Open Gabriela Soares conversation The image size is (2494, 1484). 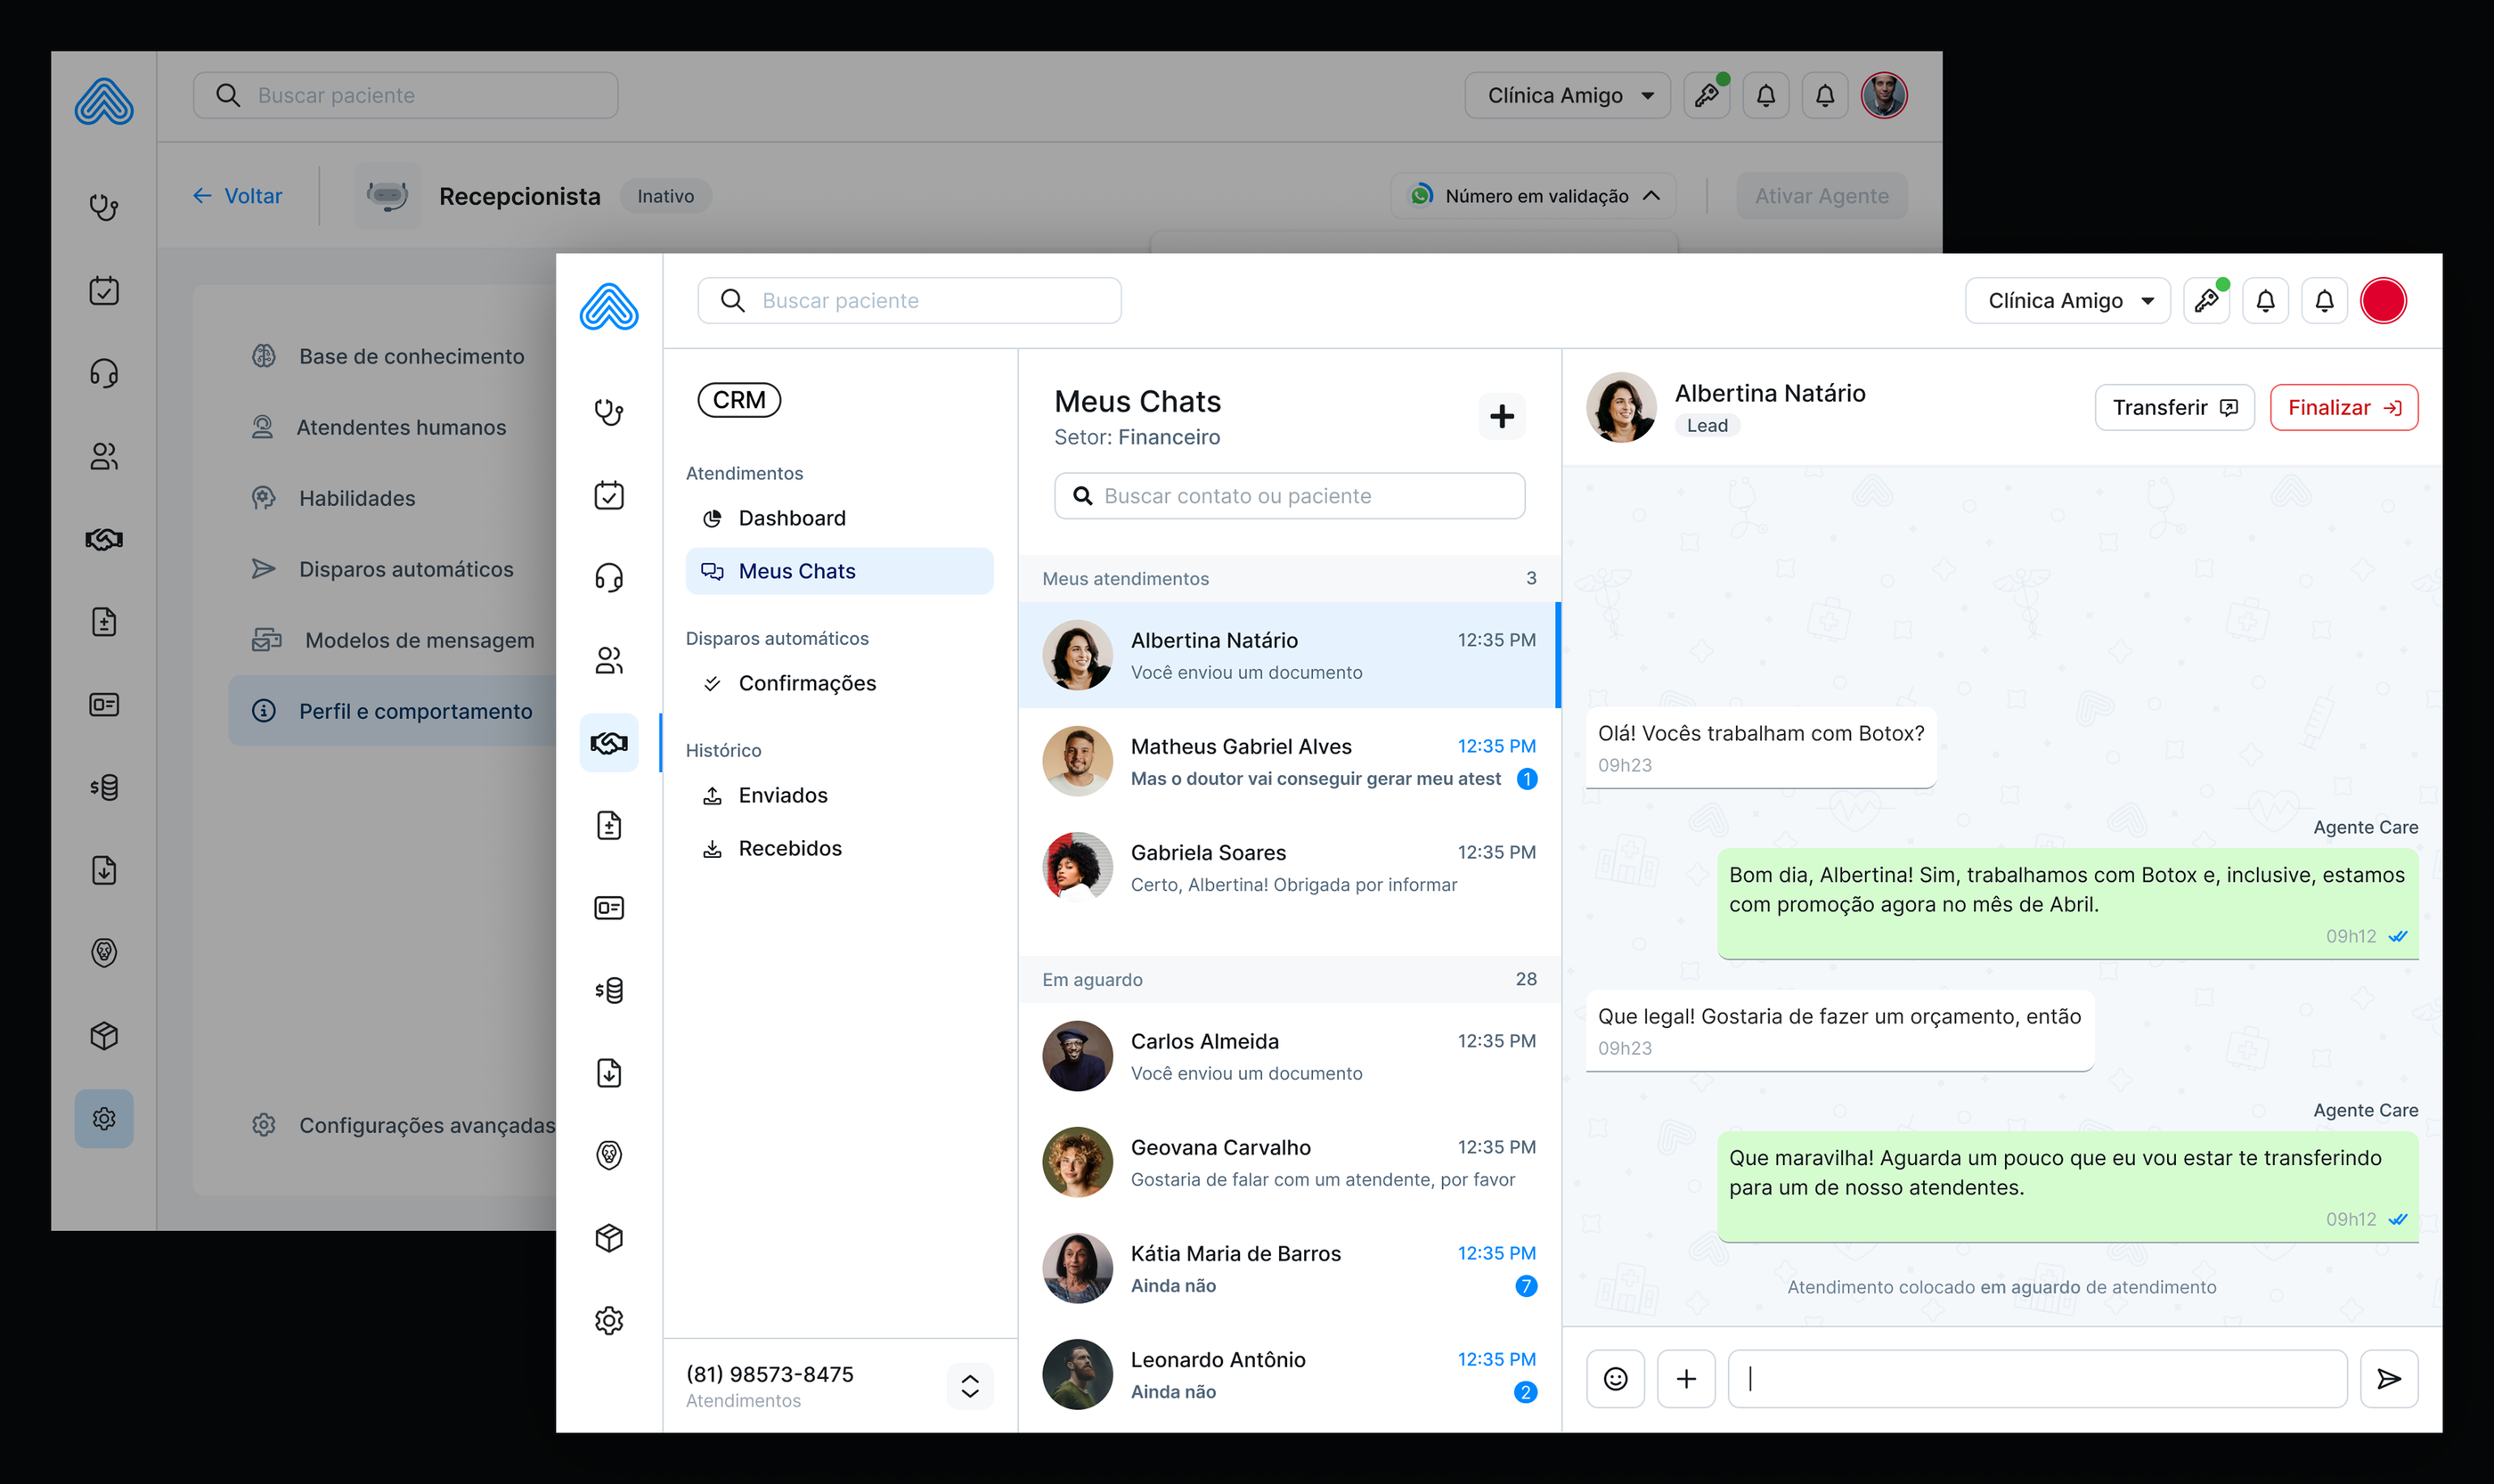(x=1289, y=868)
